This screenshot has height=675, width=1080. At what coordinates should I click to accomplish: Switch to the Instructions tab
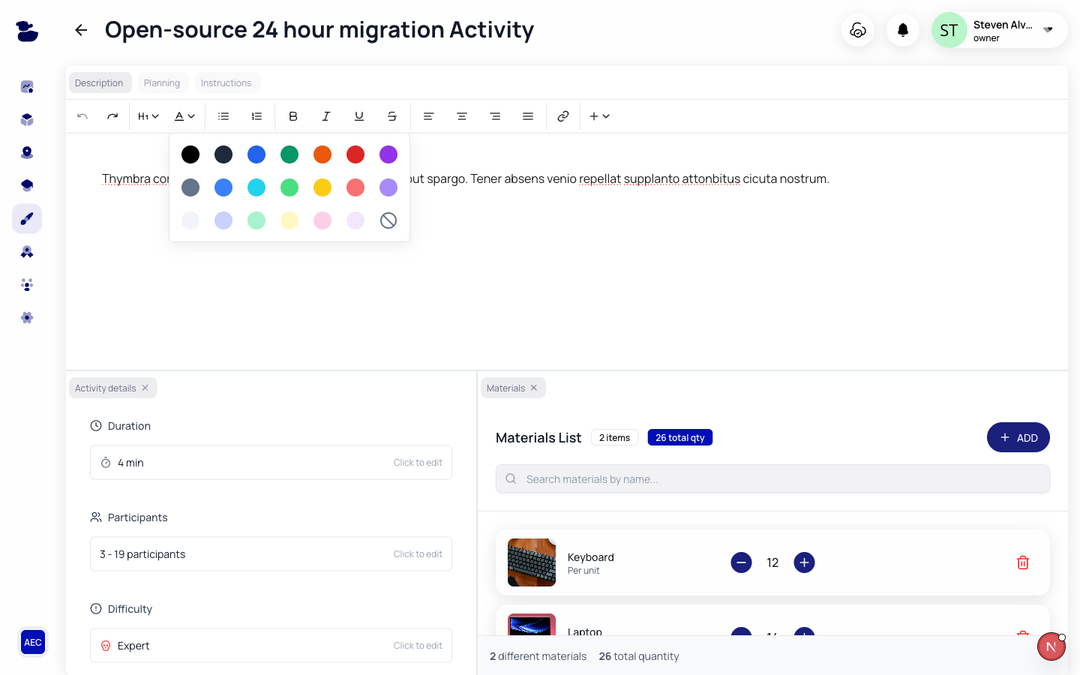click(226, 83)
